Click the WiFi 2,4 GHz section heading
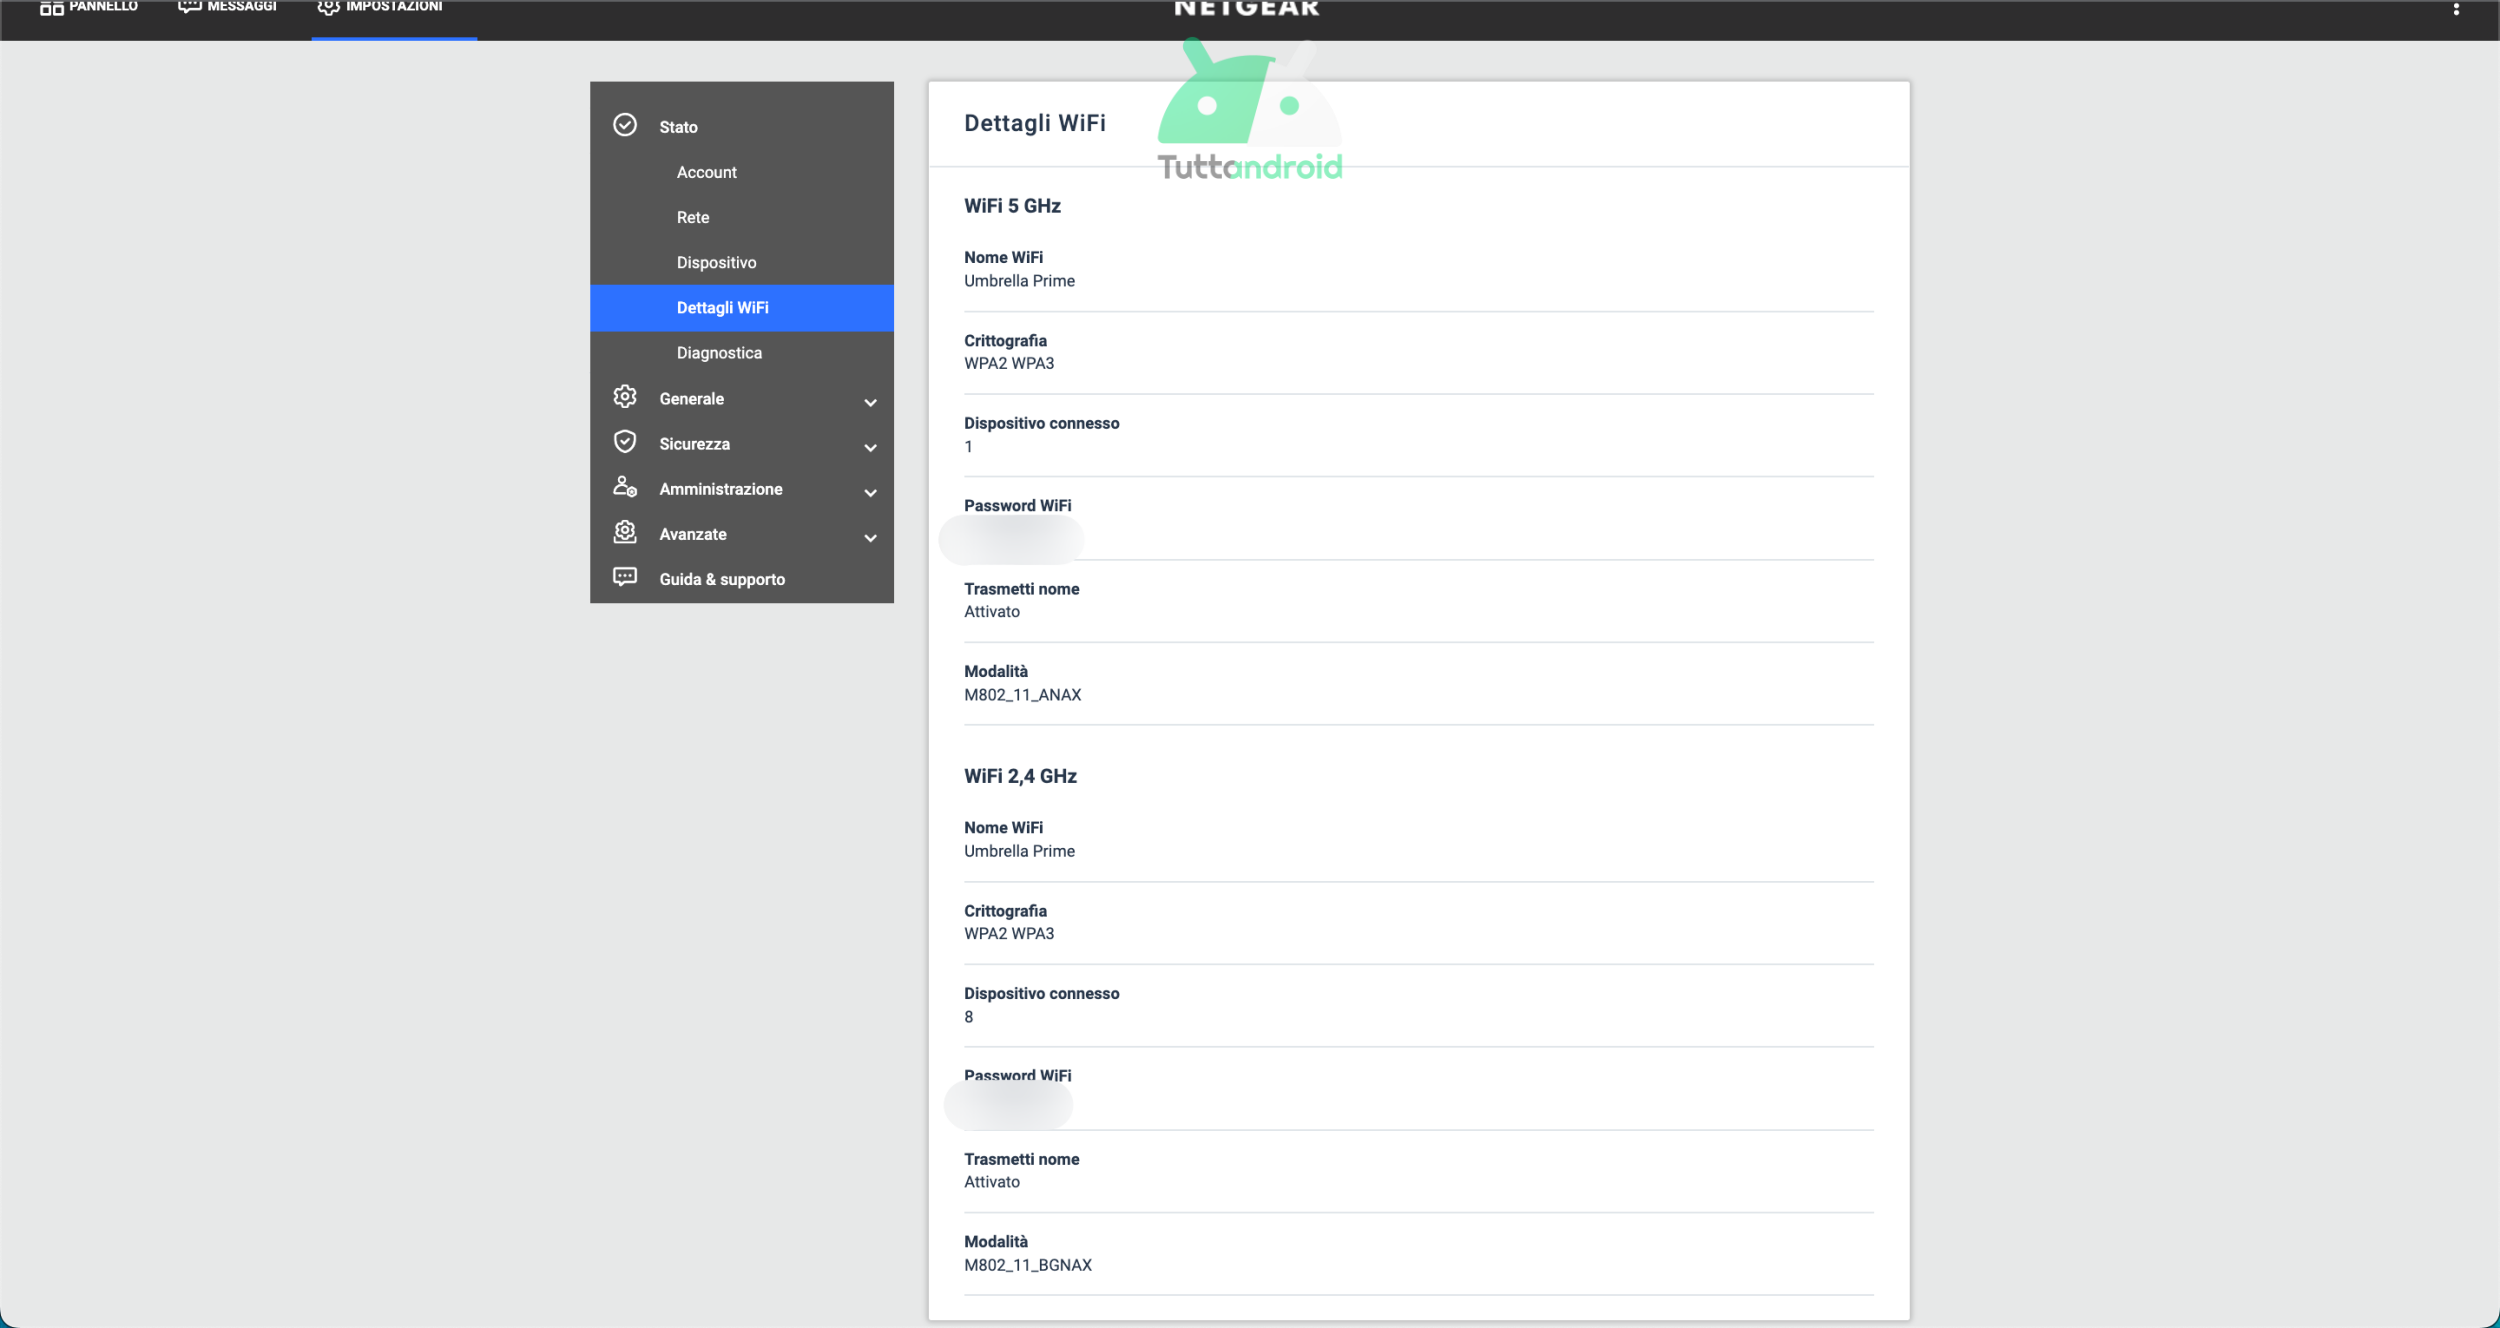 pyautogui.click(x=1020, y=776)
